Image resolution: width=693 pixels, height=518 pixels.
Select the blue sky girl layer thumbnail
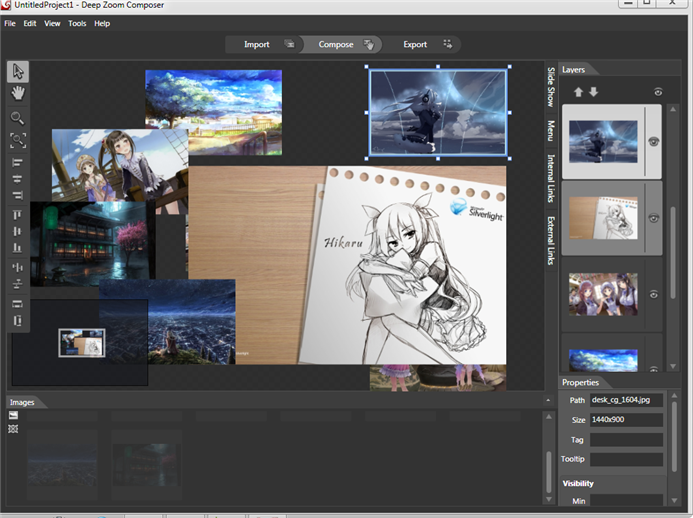[x=603, y=142]
